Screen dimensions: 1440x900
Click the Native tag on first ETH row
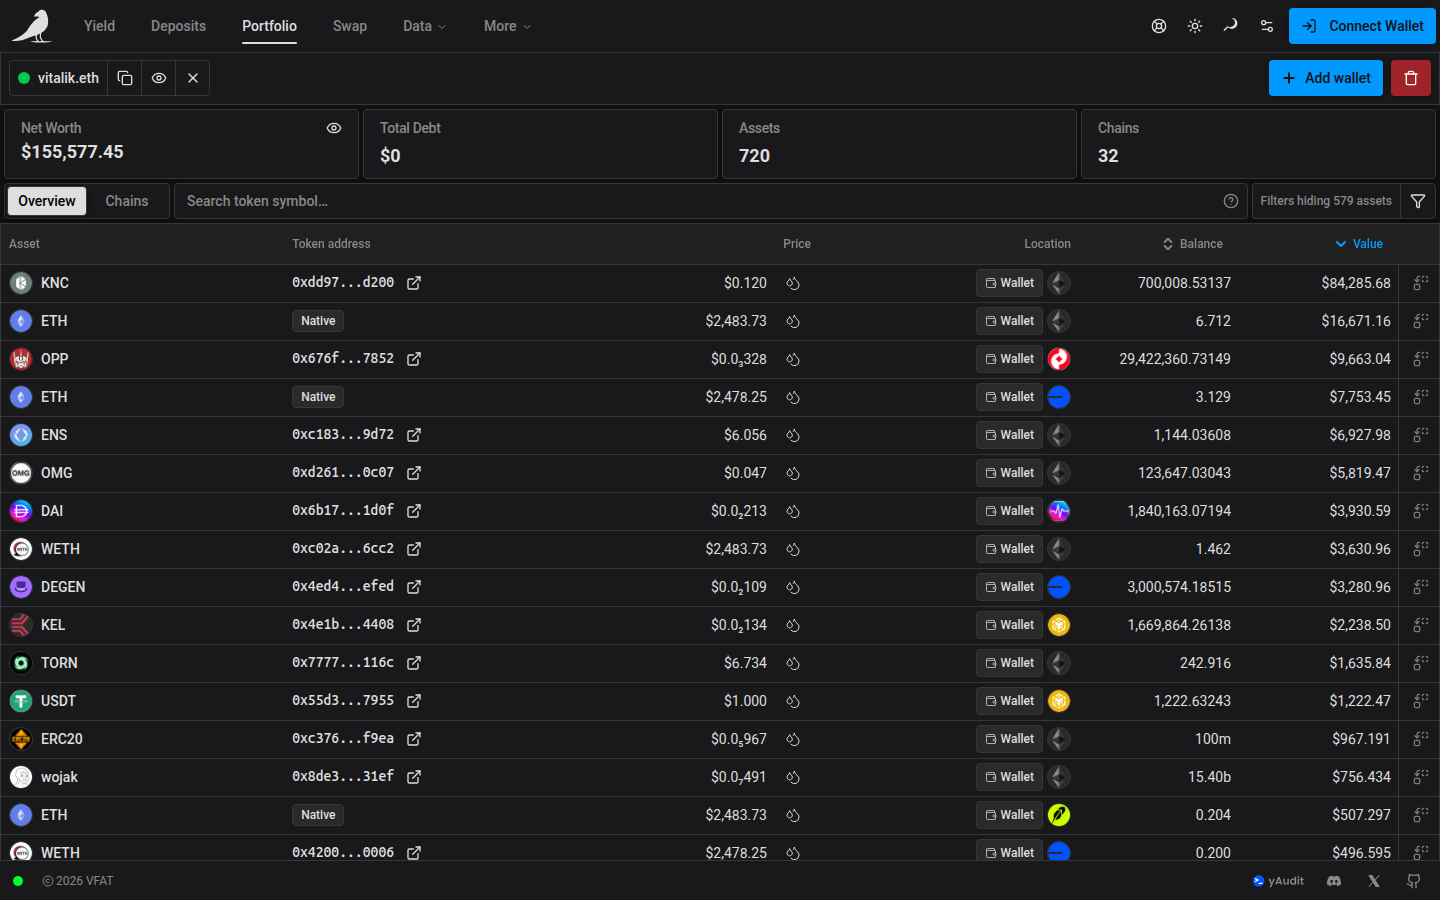point(318,321)
